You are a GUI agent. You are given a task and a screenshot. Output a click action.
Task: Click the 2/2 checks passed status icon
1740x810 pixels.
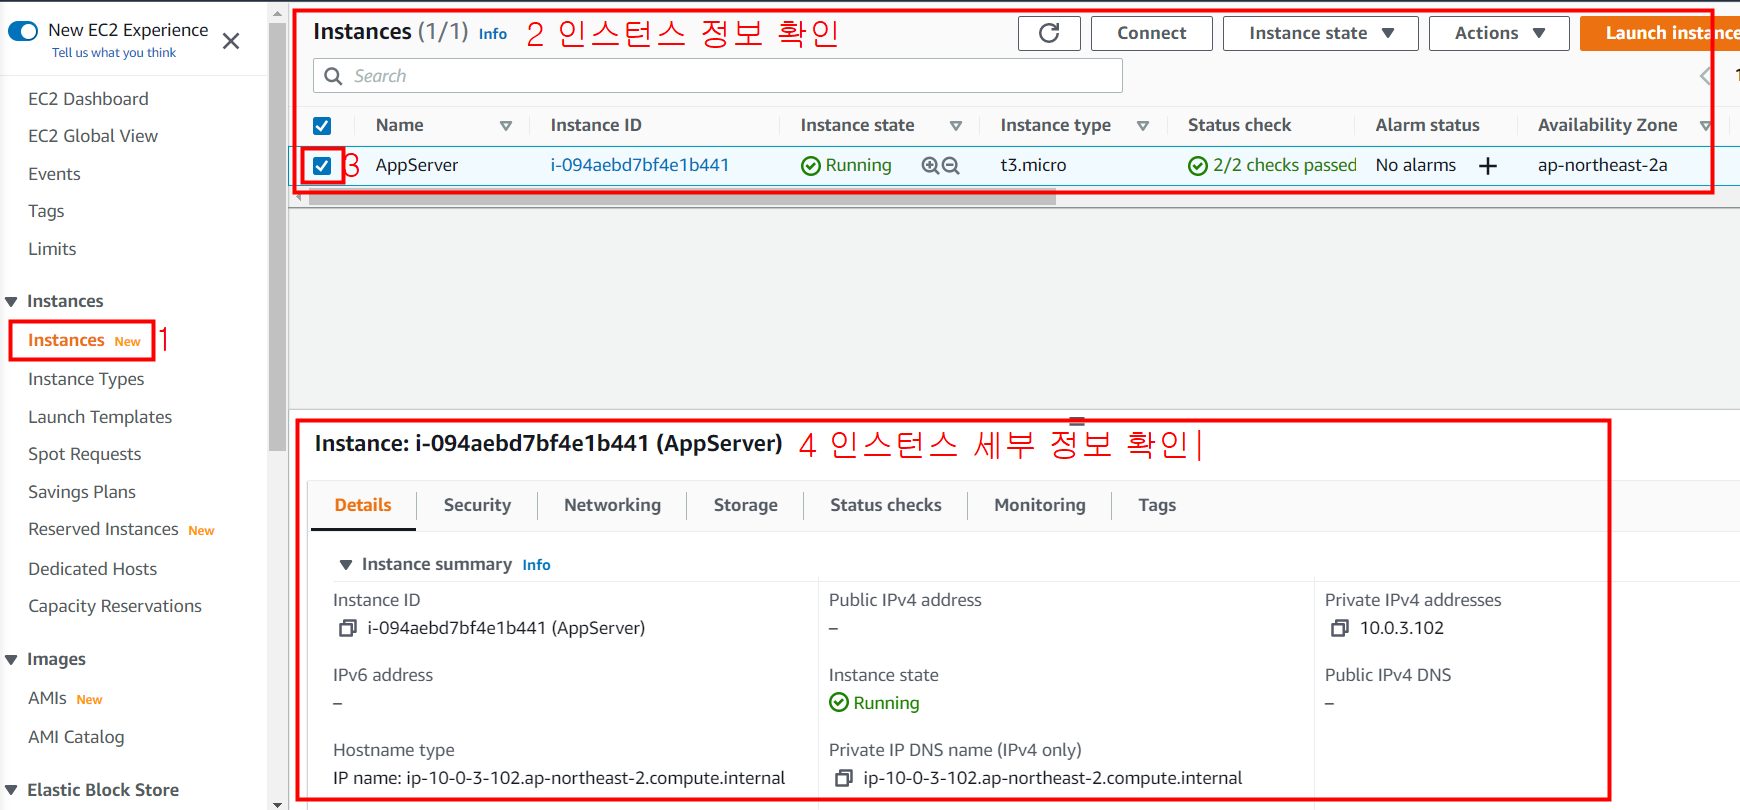[x=1198, y=166]
